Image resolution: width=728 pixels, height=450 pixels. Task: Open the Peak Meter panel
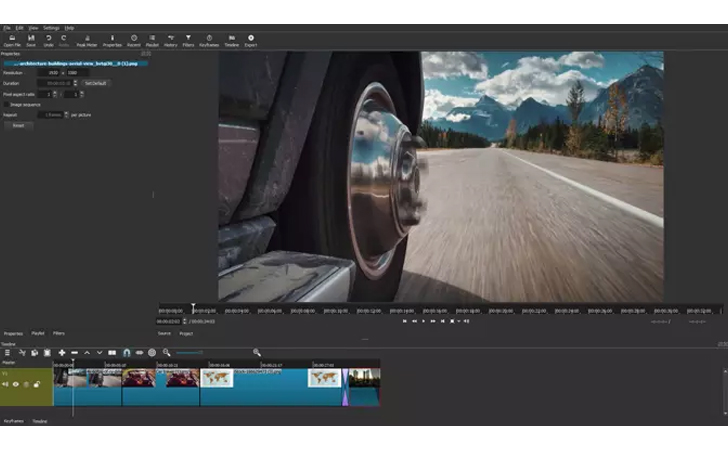click(86, 41)
